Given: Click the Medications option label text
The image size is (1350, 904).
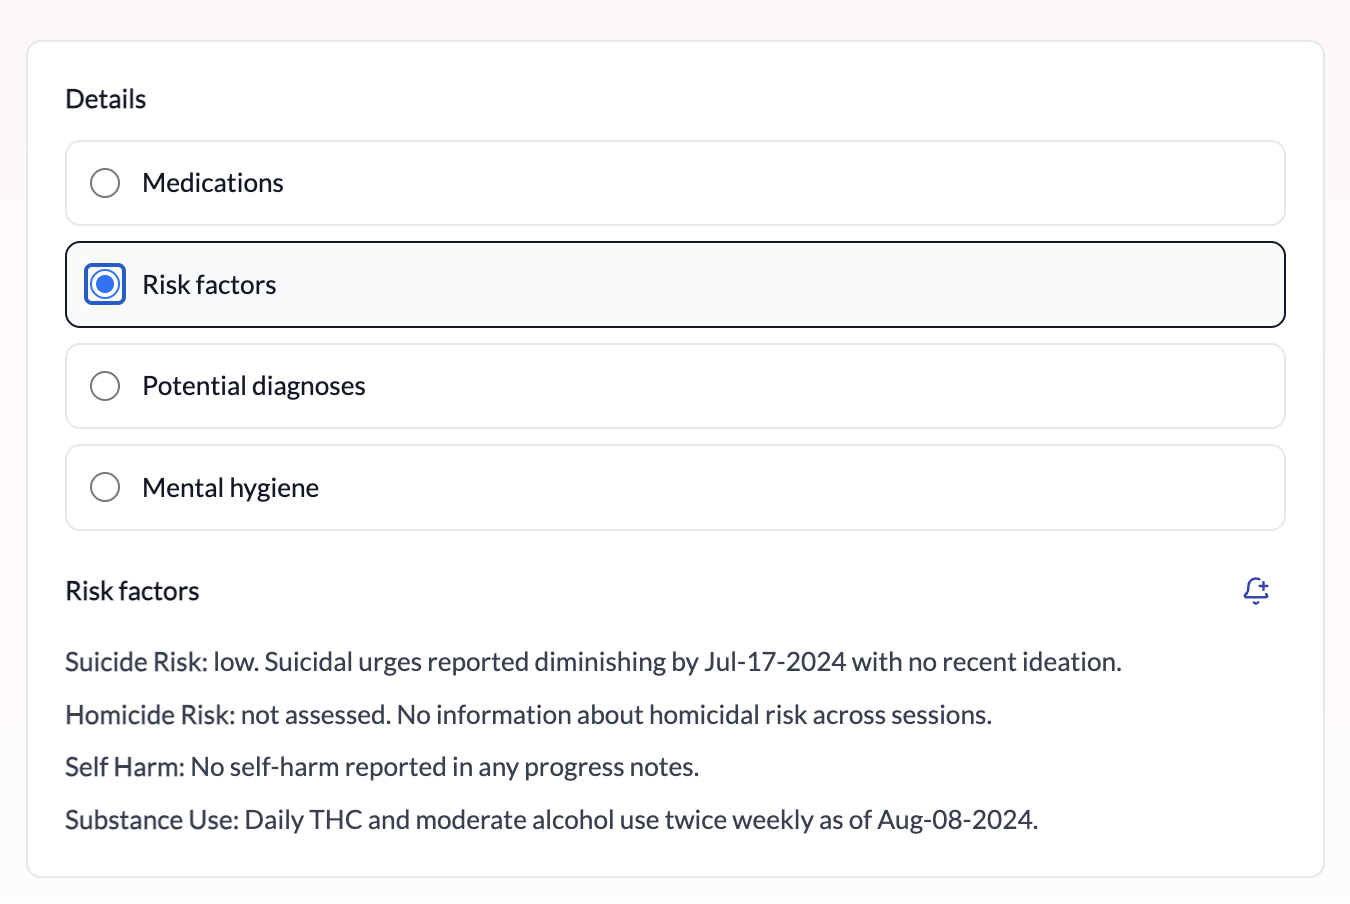Looking at the screenshot, I should [x=213, y=183].
